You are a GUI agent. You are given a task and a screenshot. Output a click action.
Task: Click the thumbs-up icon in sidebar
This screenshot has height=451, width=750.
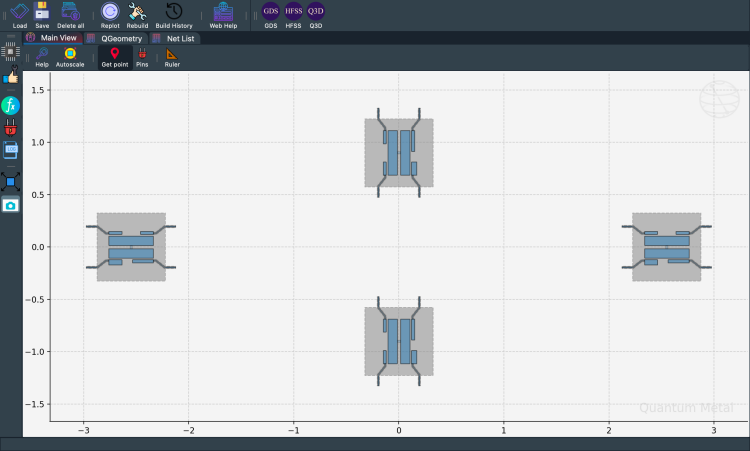click(x=11, y=77)
